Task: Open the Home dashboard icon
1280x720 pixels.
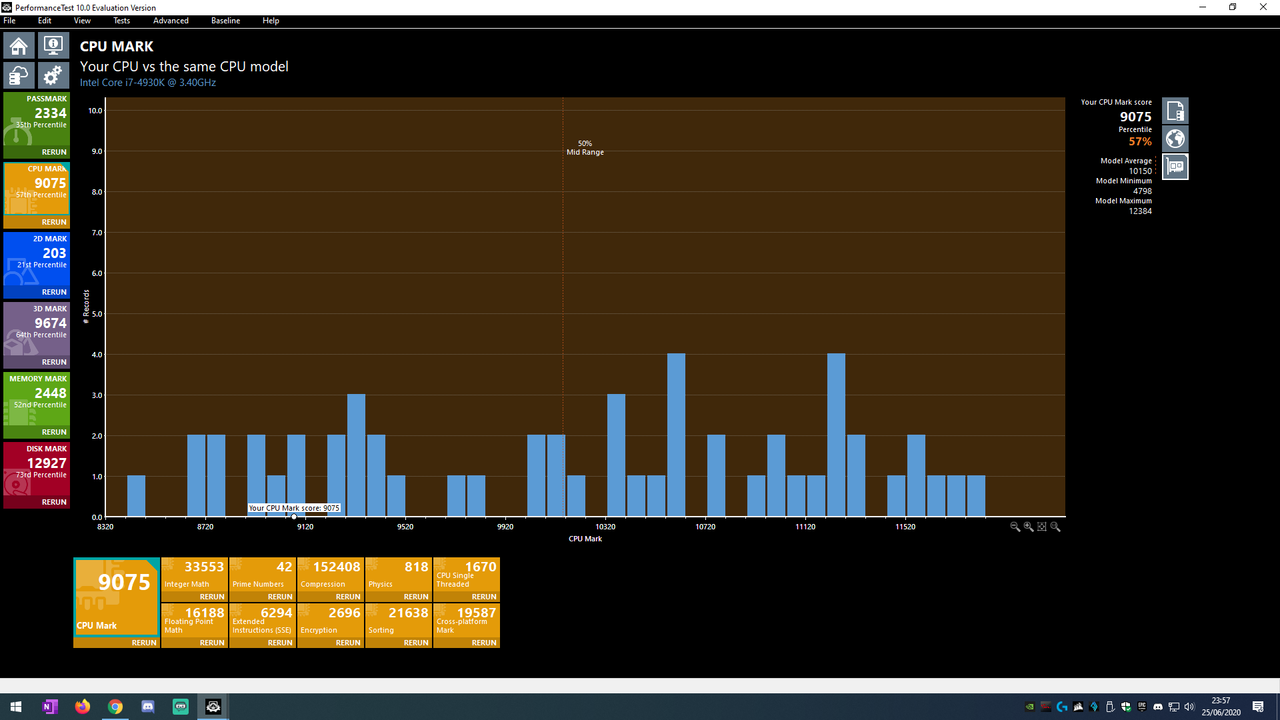Action: click(18, 46)
